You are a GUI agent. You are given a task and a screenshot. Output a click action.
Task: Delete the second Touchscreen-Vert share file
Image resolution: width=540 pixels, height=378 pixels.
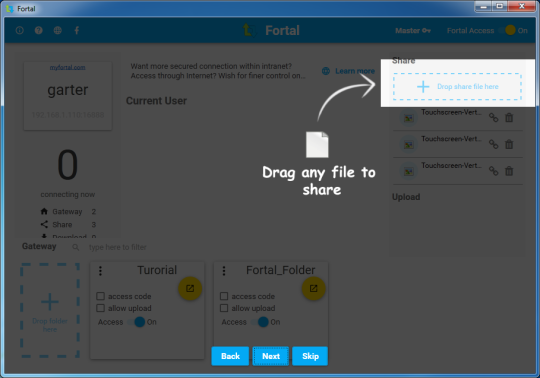509,144
